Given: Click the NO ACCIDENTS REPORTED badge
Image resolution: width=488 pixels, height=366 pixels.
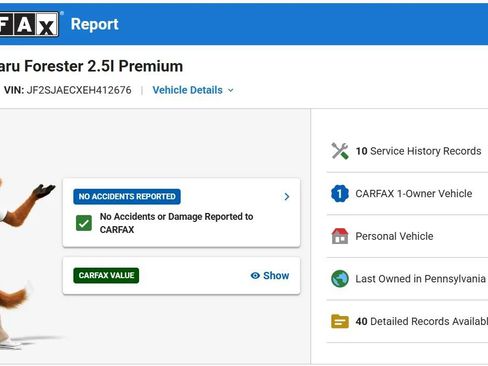Looking at the screenshot, I should [x=127, y=197].
